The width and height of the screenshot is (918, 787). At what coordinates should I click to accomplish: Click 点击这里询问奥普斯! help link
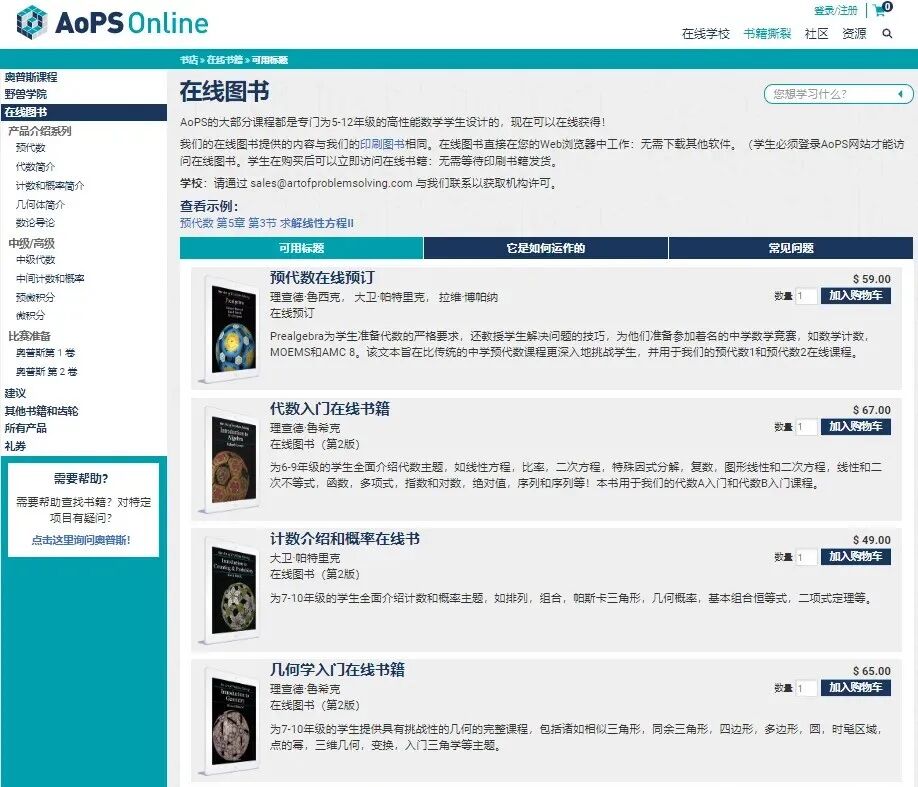click(x=81, y=540)
